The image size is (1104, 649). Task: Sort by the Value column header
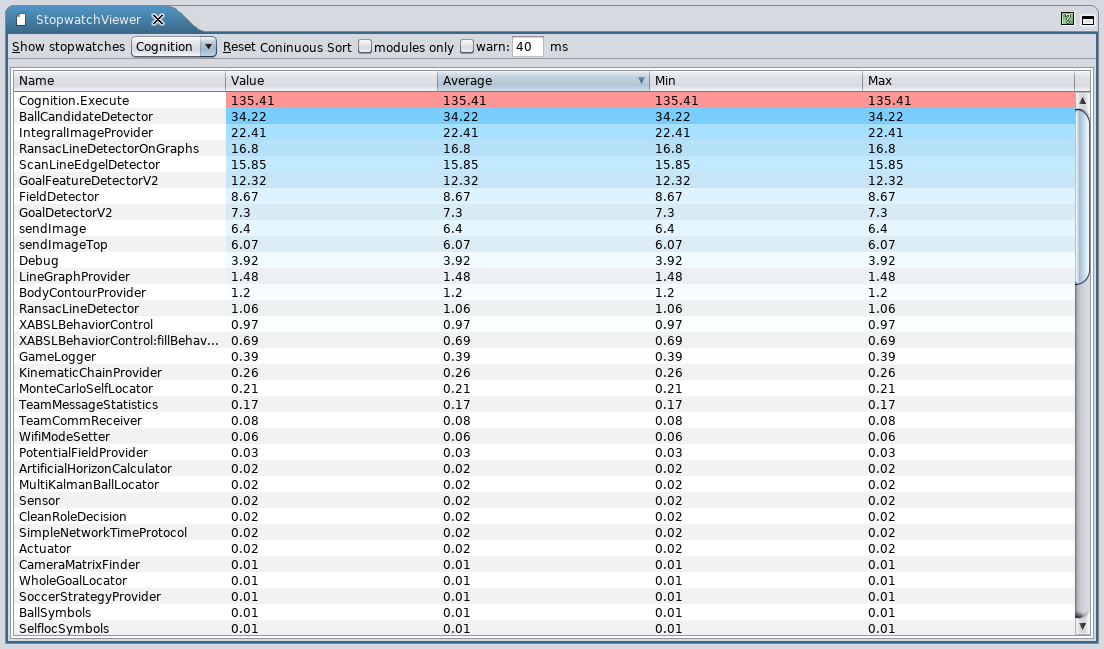pos(331,81)
